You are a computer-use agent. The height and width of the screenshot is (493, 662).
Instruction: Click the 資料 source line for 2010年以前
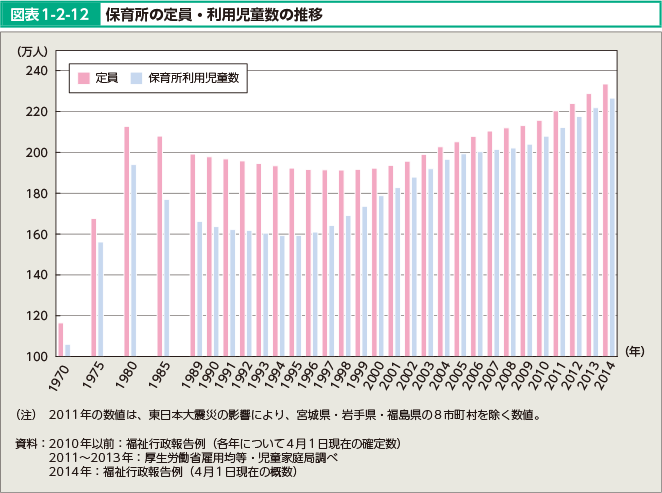[210, 442]
